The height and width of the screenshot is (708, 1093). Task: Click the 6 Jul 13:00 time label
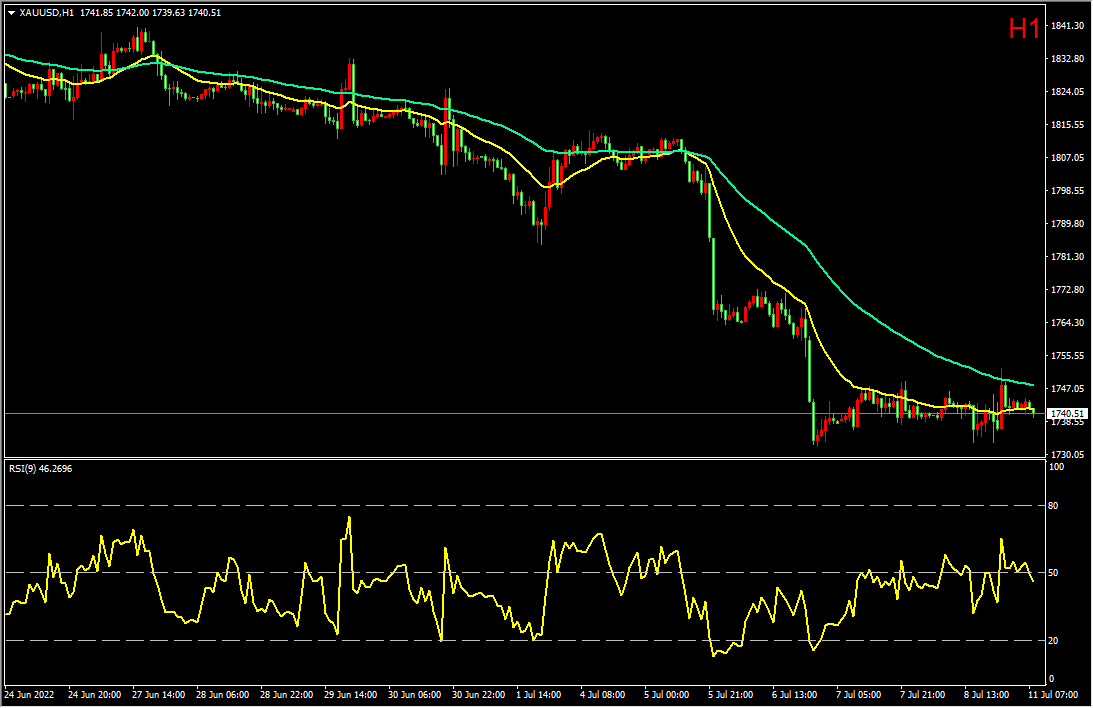795,695
